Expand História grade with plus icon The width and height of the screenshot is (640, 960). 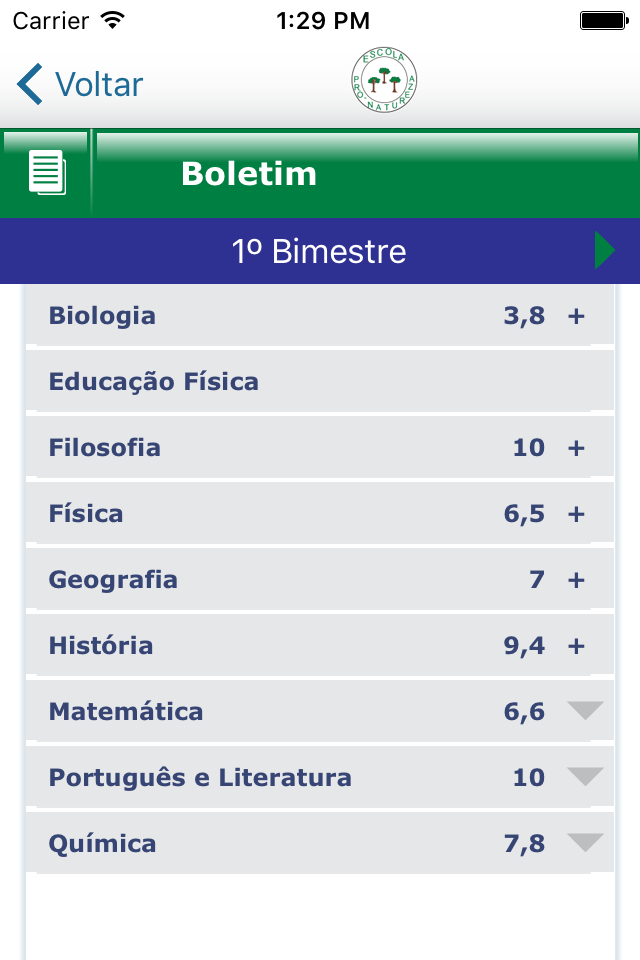click(x=576, y=646)
